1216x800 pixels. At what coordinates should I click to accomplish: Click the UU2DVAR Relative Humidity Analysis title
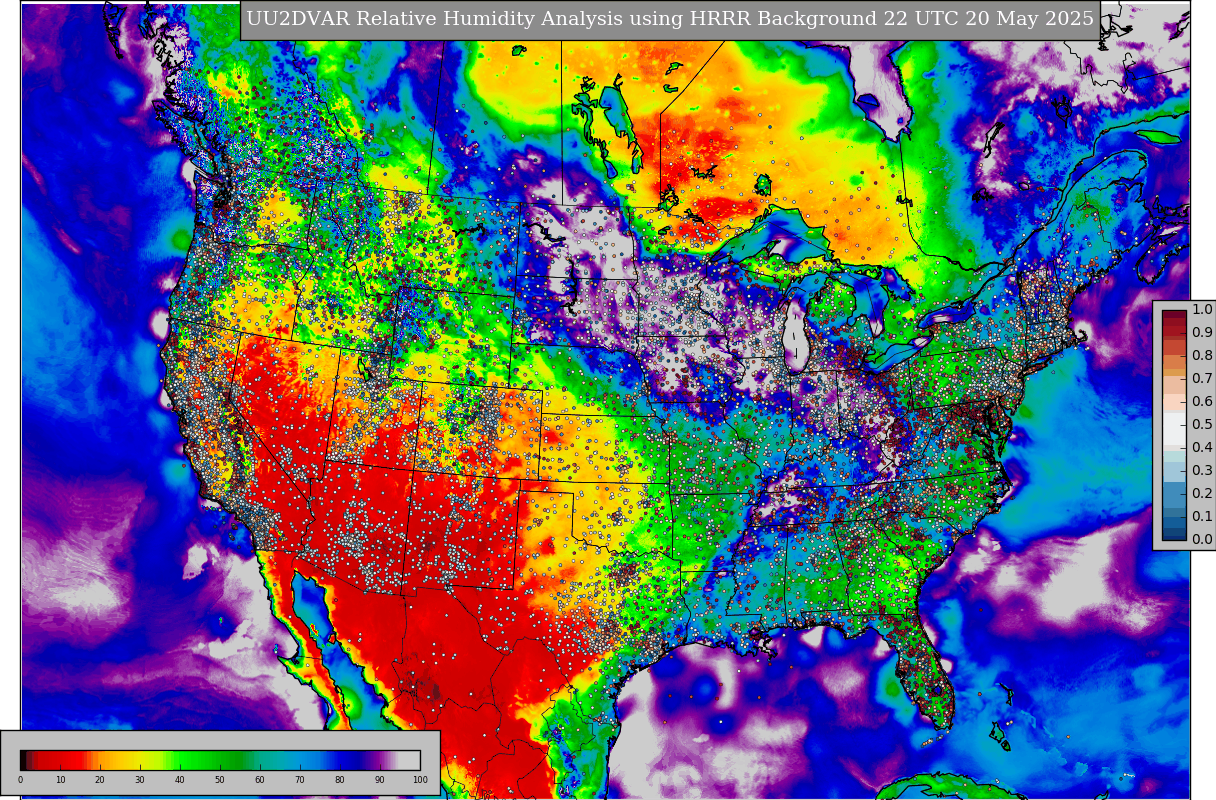(670, 19)
